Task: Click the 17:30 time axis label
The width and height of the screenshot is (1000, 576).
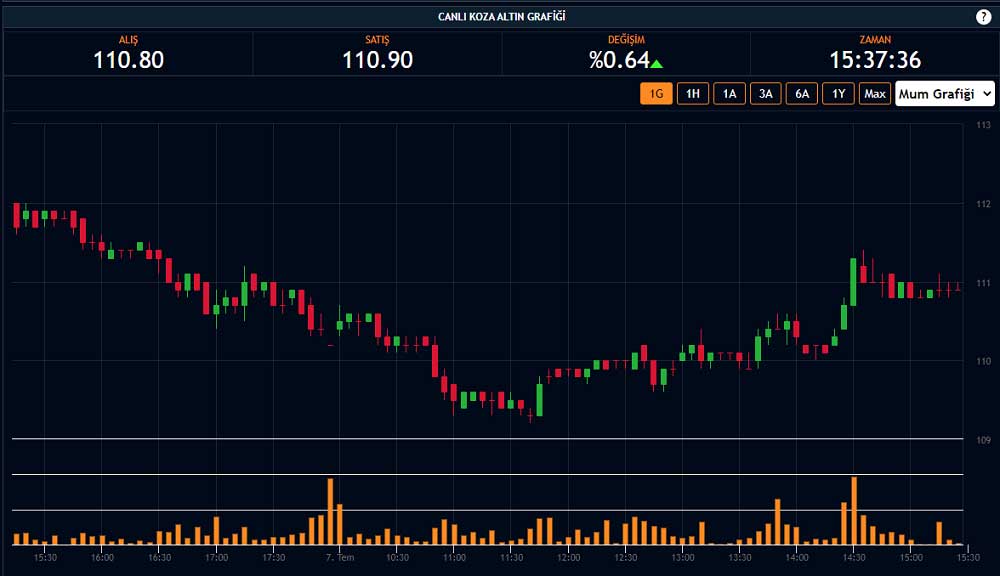Action: pyautogui.click(x=274, y=558)
